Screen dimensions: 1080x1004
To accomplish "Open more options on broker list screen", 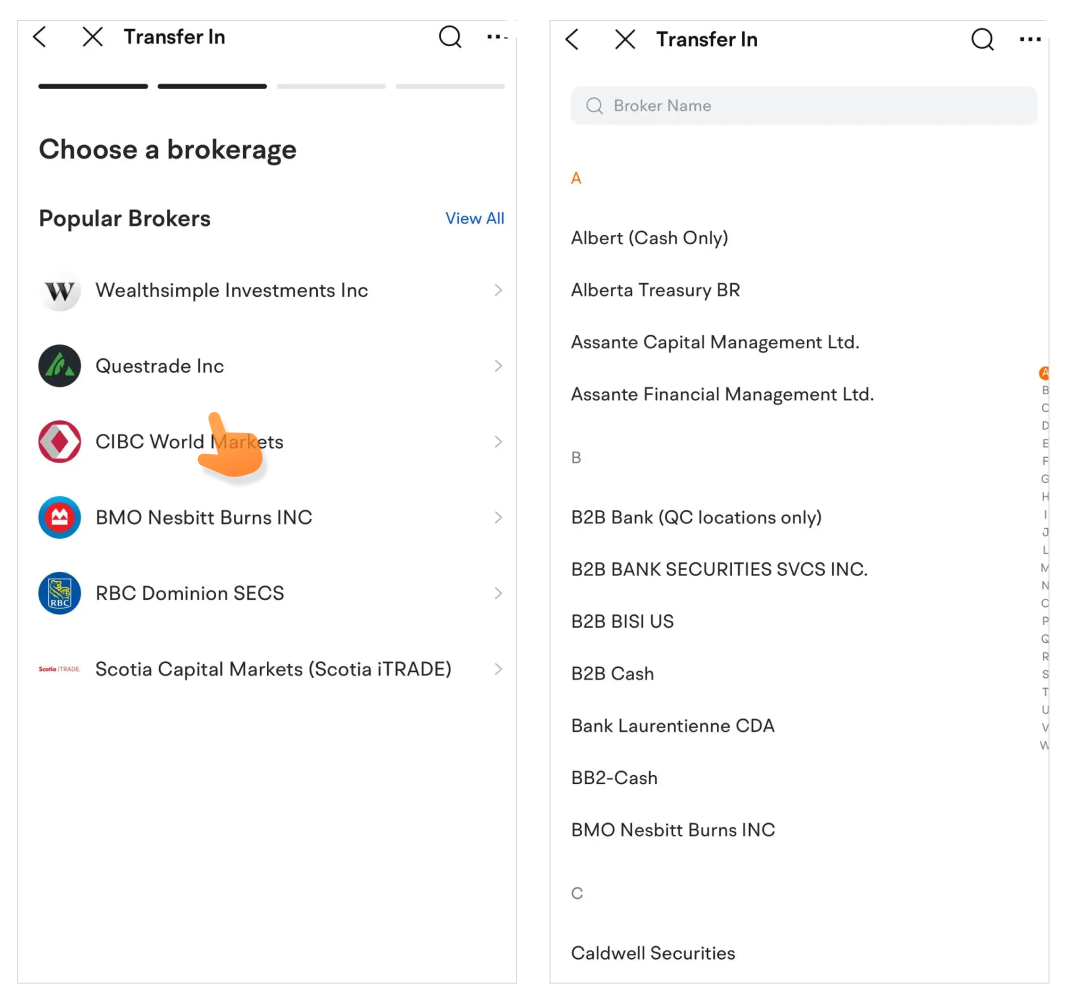I will pos(1029,40).
